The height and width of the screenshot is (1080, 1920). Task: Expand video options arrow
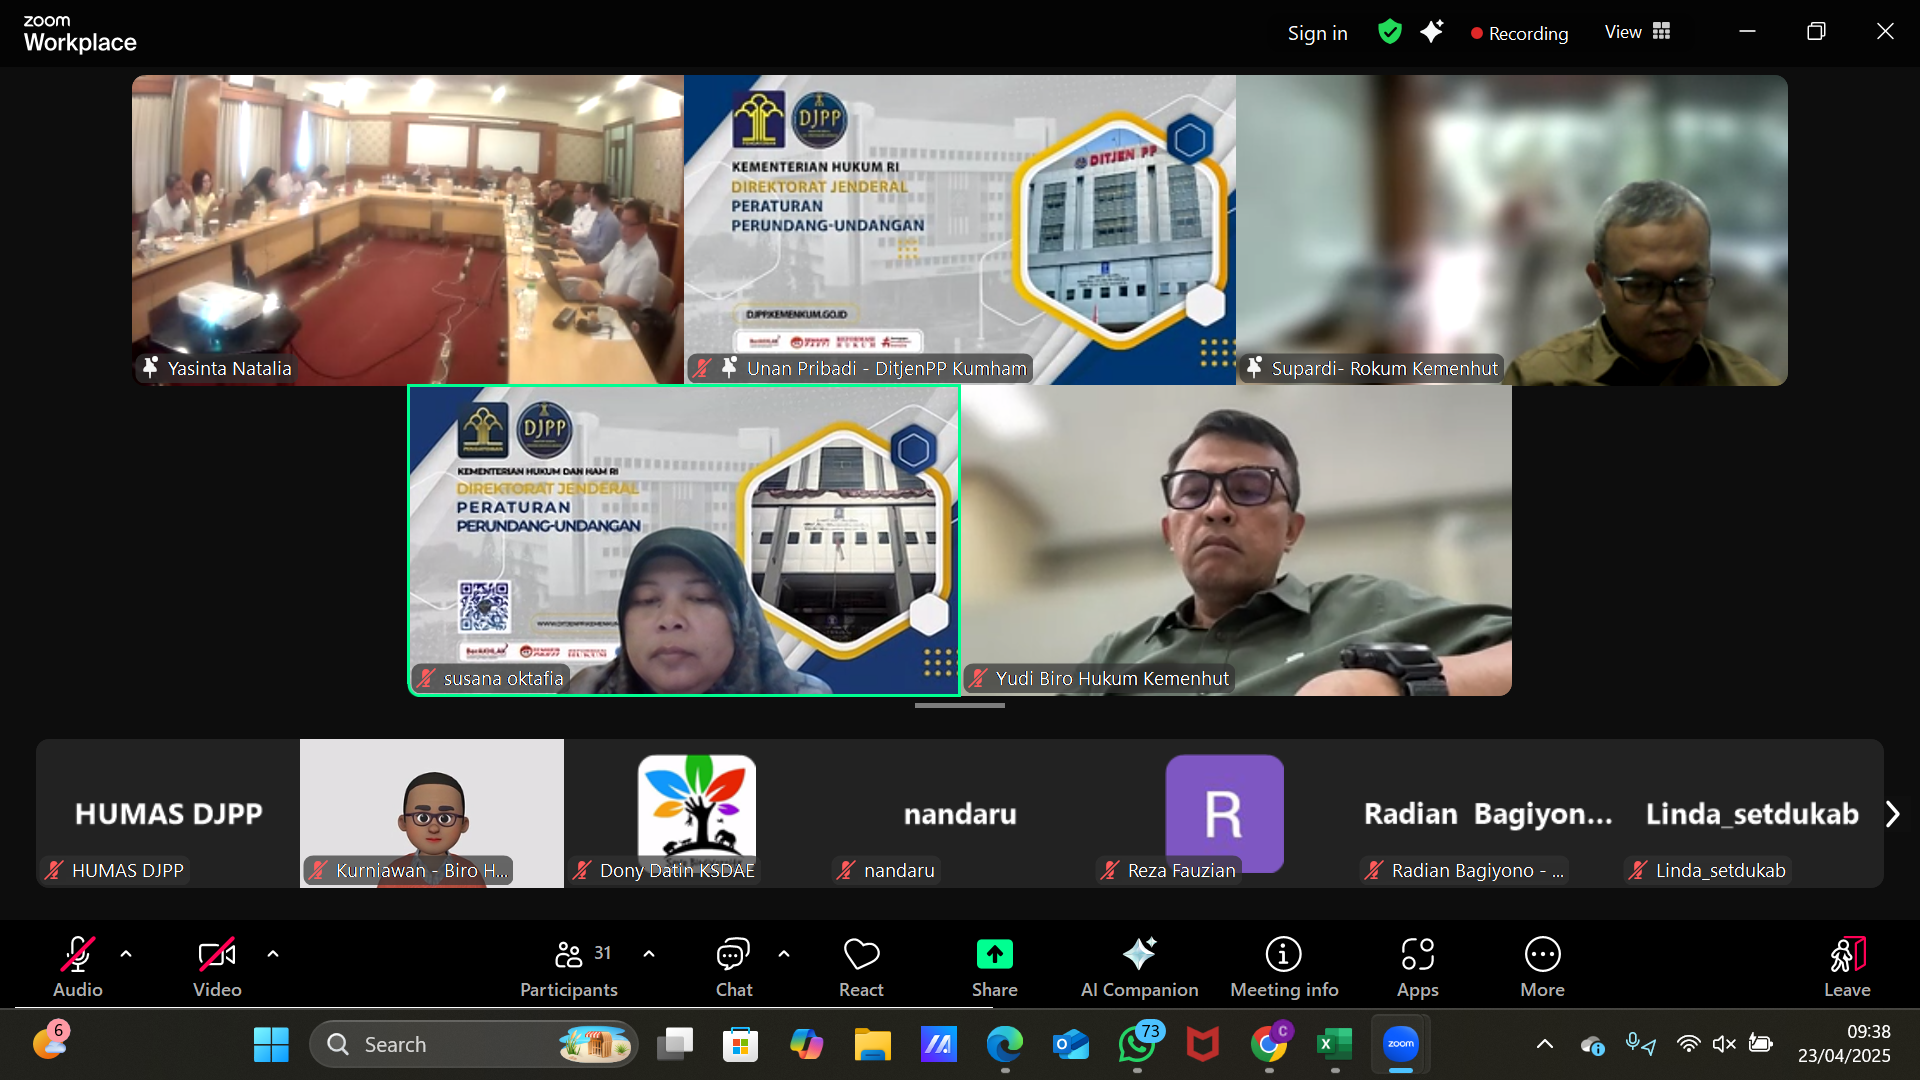pyautogui.click(x=273, y=954)
